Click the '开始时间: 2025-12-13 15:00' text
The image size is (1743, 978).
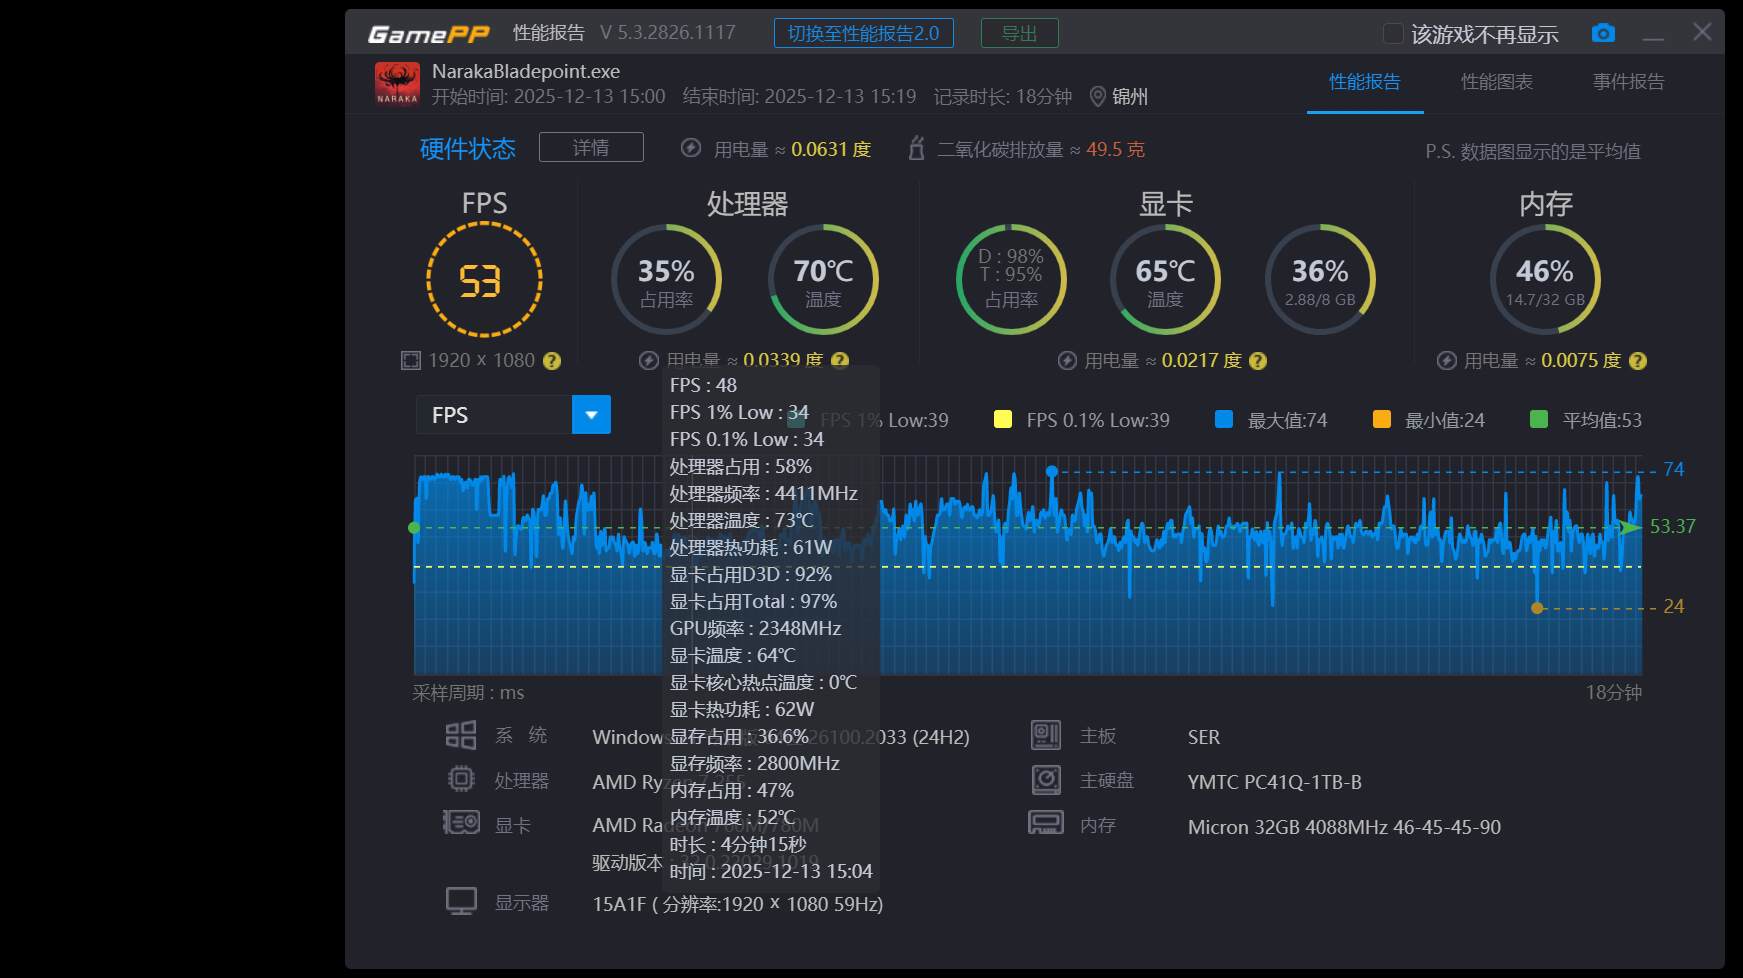click(x=548, y=96)
